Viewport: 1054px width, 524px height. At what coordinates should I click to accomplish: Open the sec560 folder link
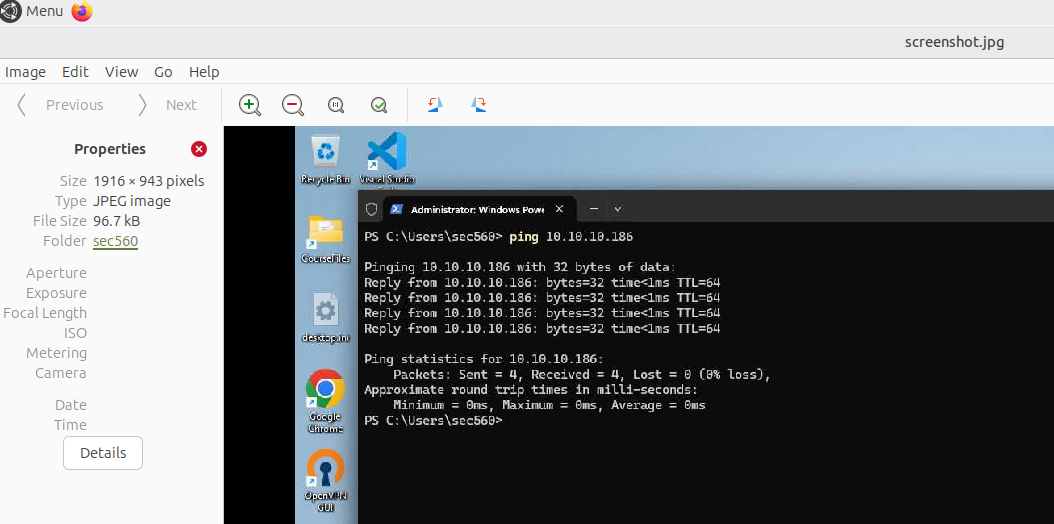click(115, 241)
